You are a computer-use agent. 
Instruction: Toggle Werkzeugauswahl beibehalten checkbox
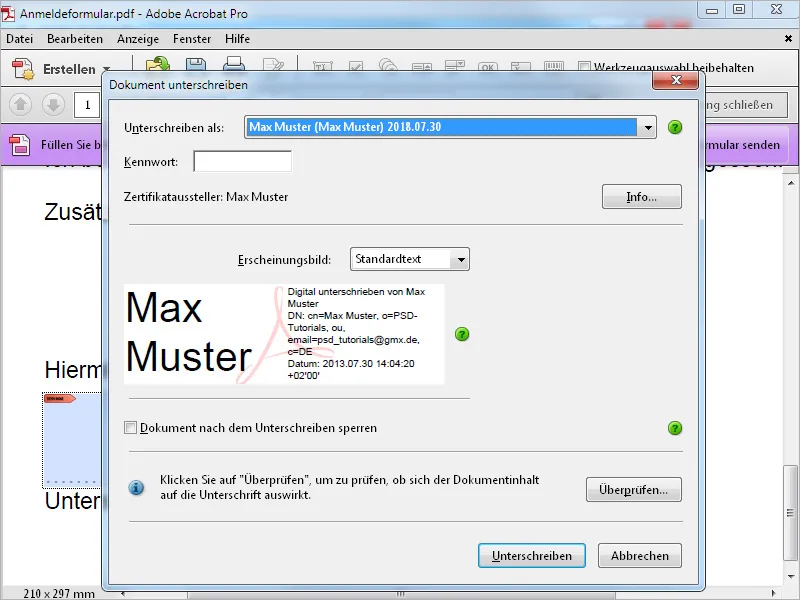point(584,67)
